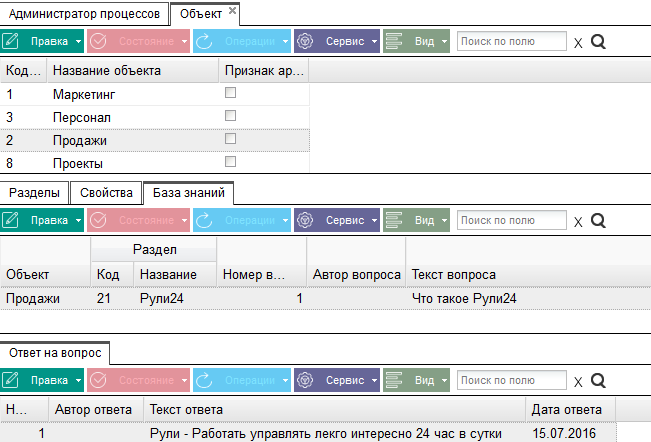651x442 pixels.
Task: Expand the top Правка dropdown arrow
Action: [x=77, y=42]
